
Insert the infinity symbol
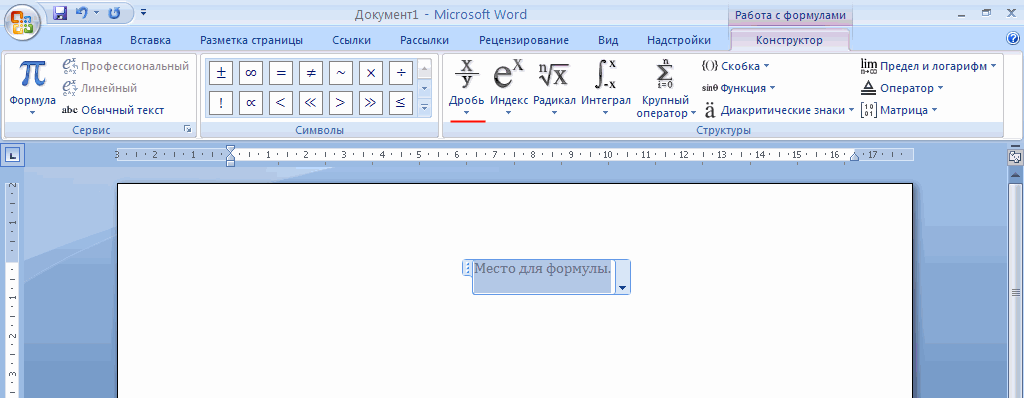(251, 73)
